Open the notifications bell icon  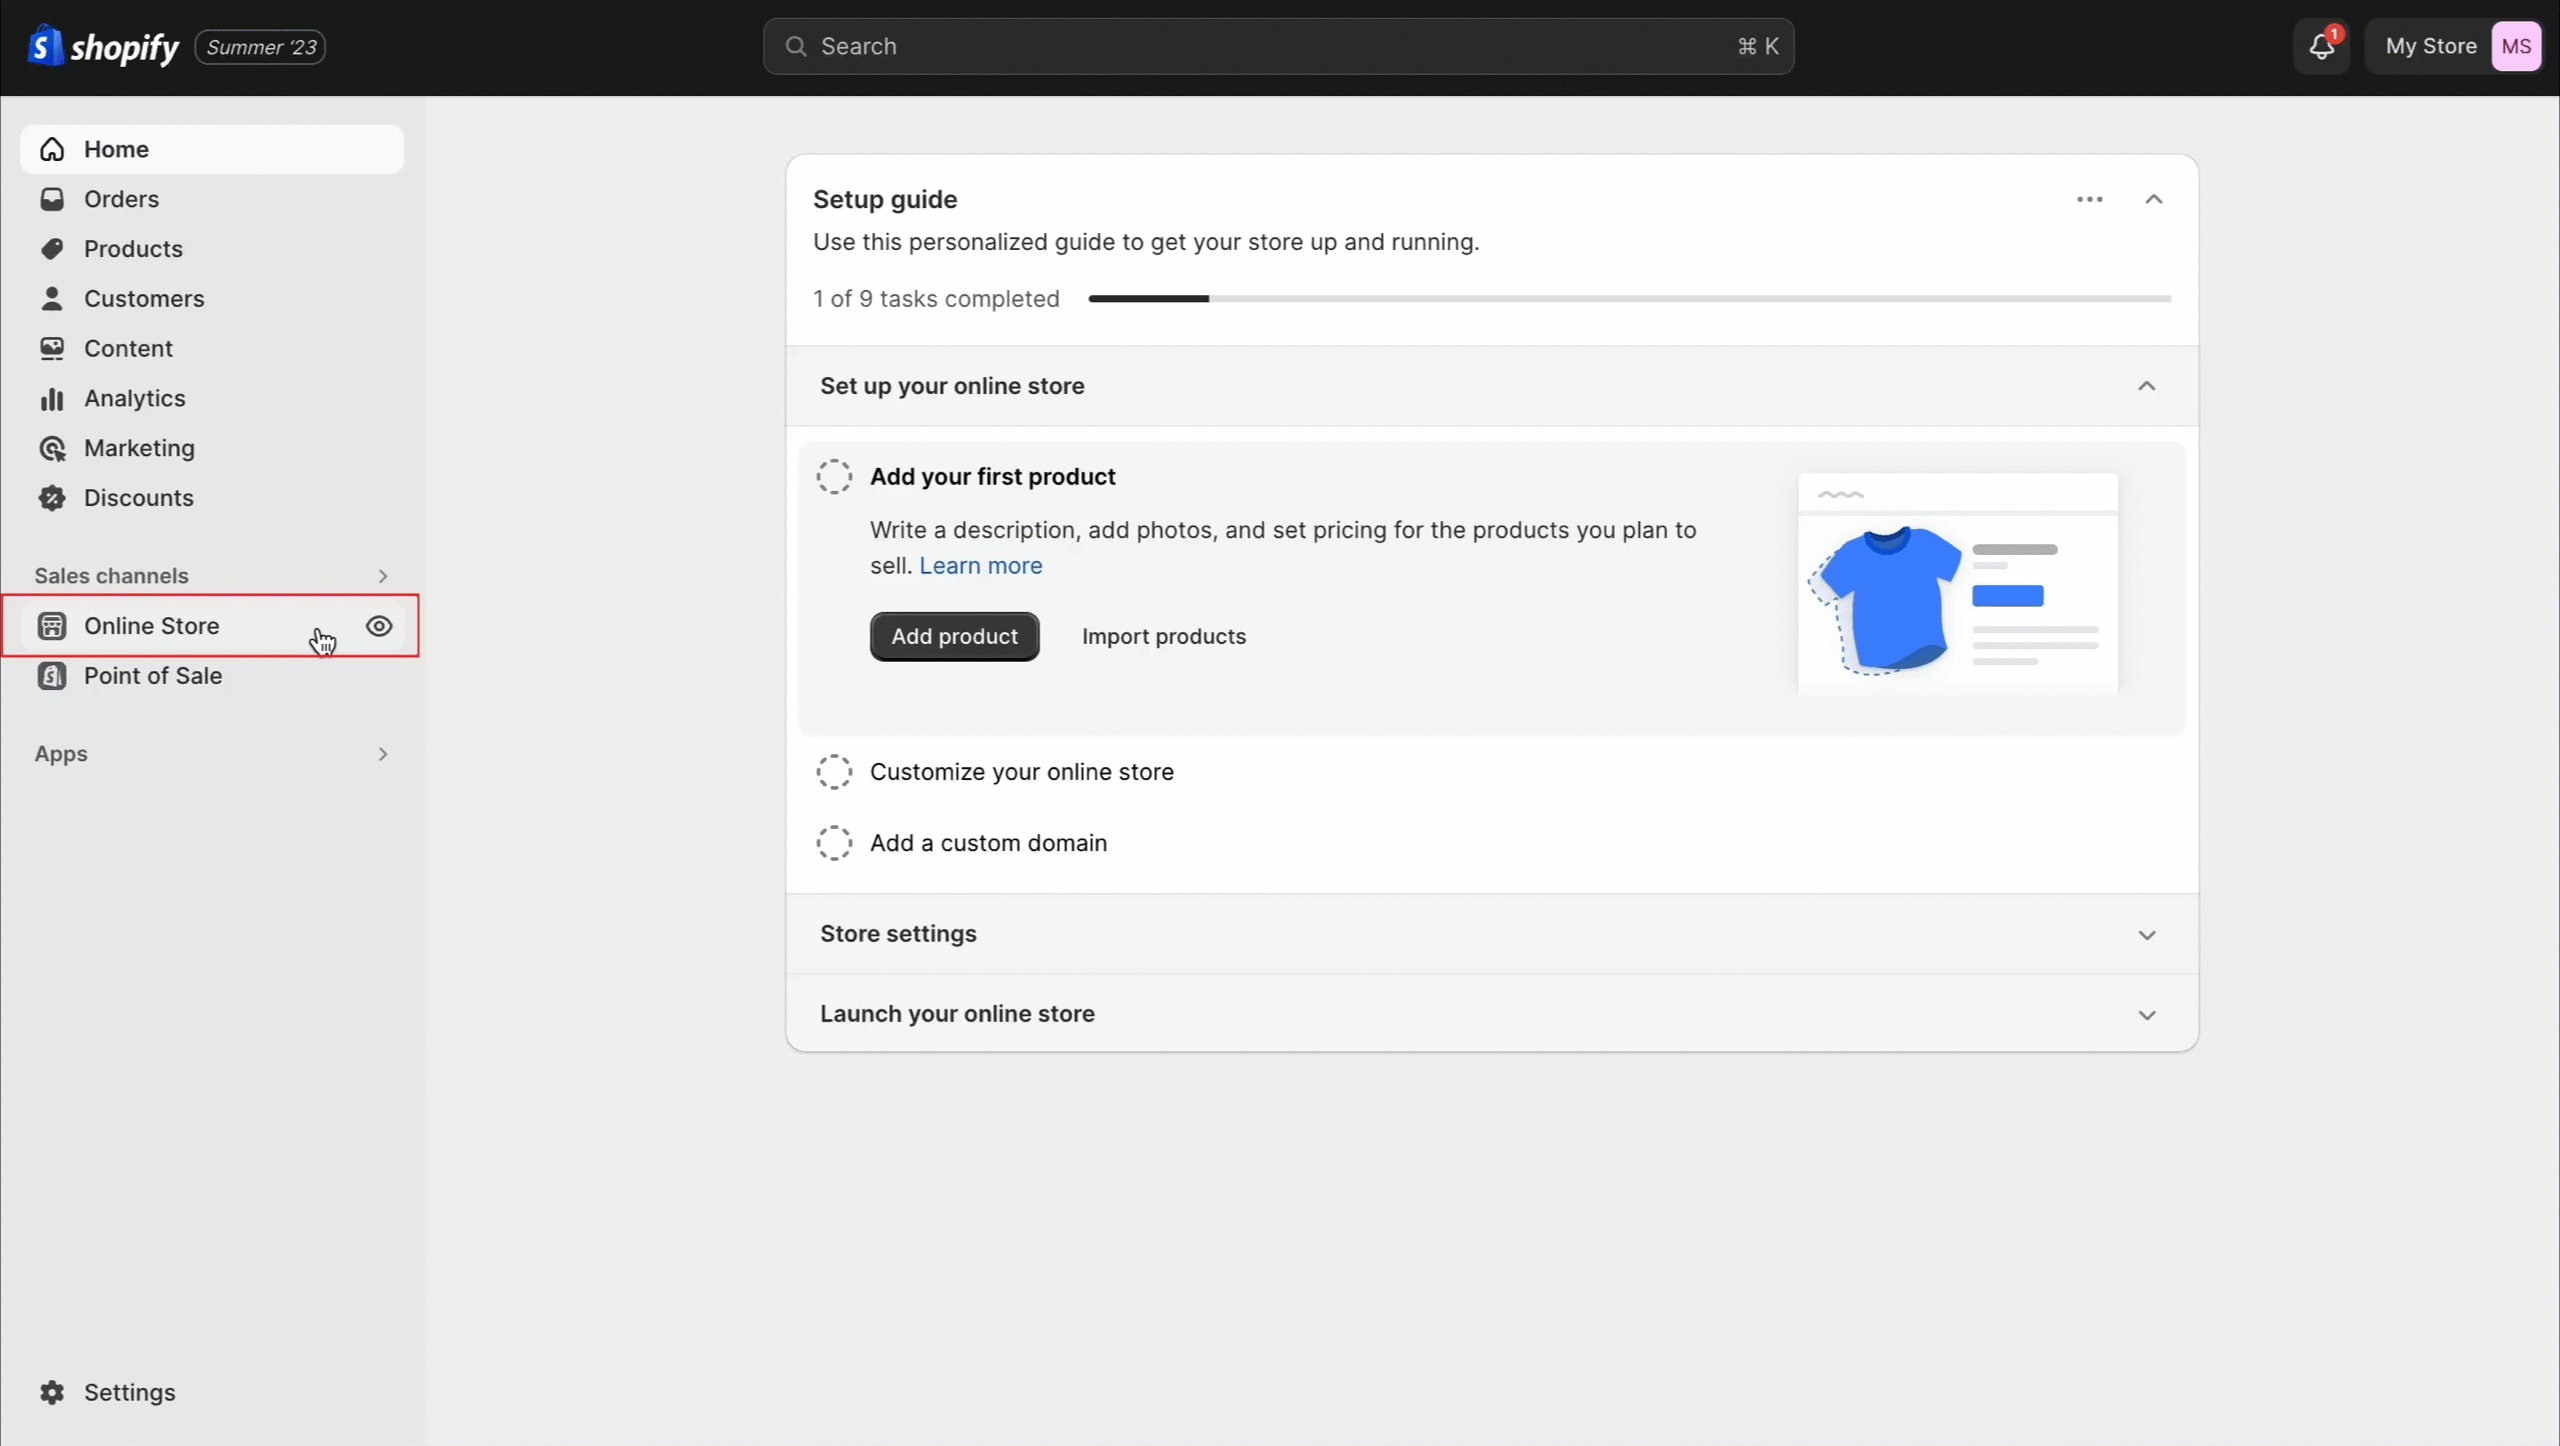[2321, 46]
